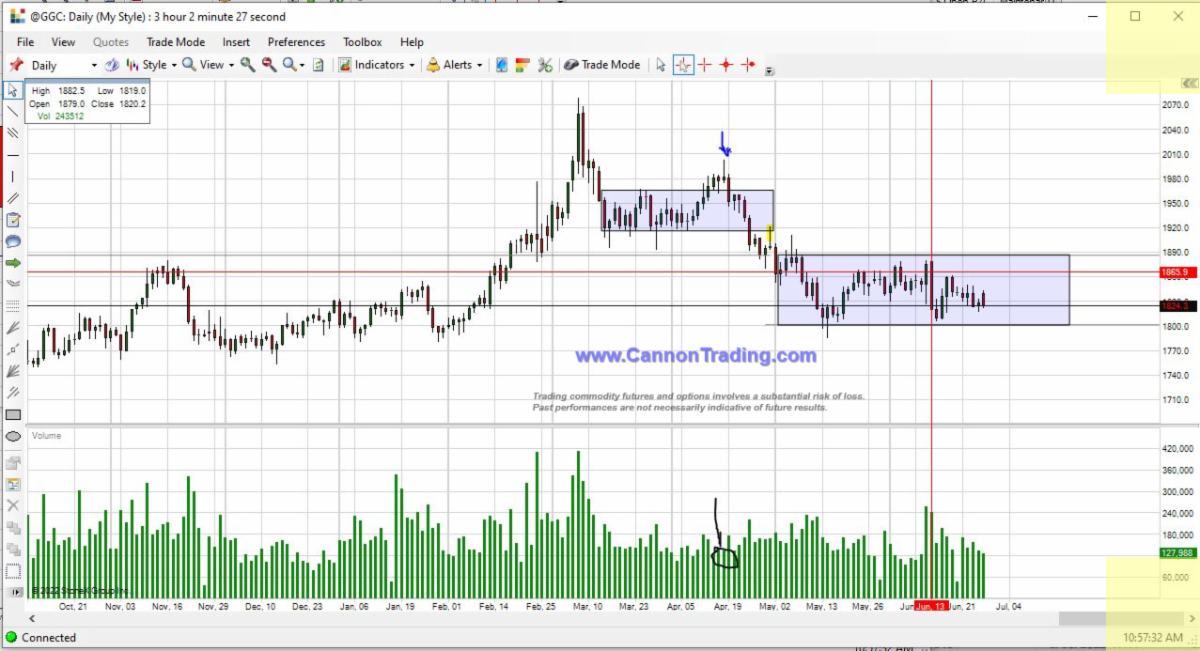Click the 10:57:32 AM clock

click(1151, 637)
